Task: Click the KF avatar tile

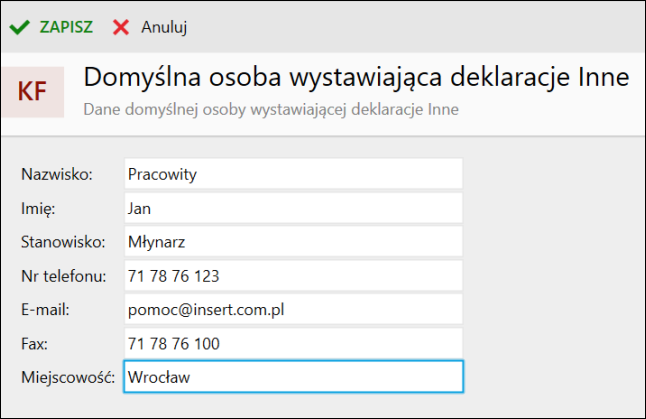Action: 33,92
